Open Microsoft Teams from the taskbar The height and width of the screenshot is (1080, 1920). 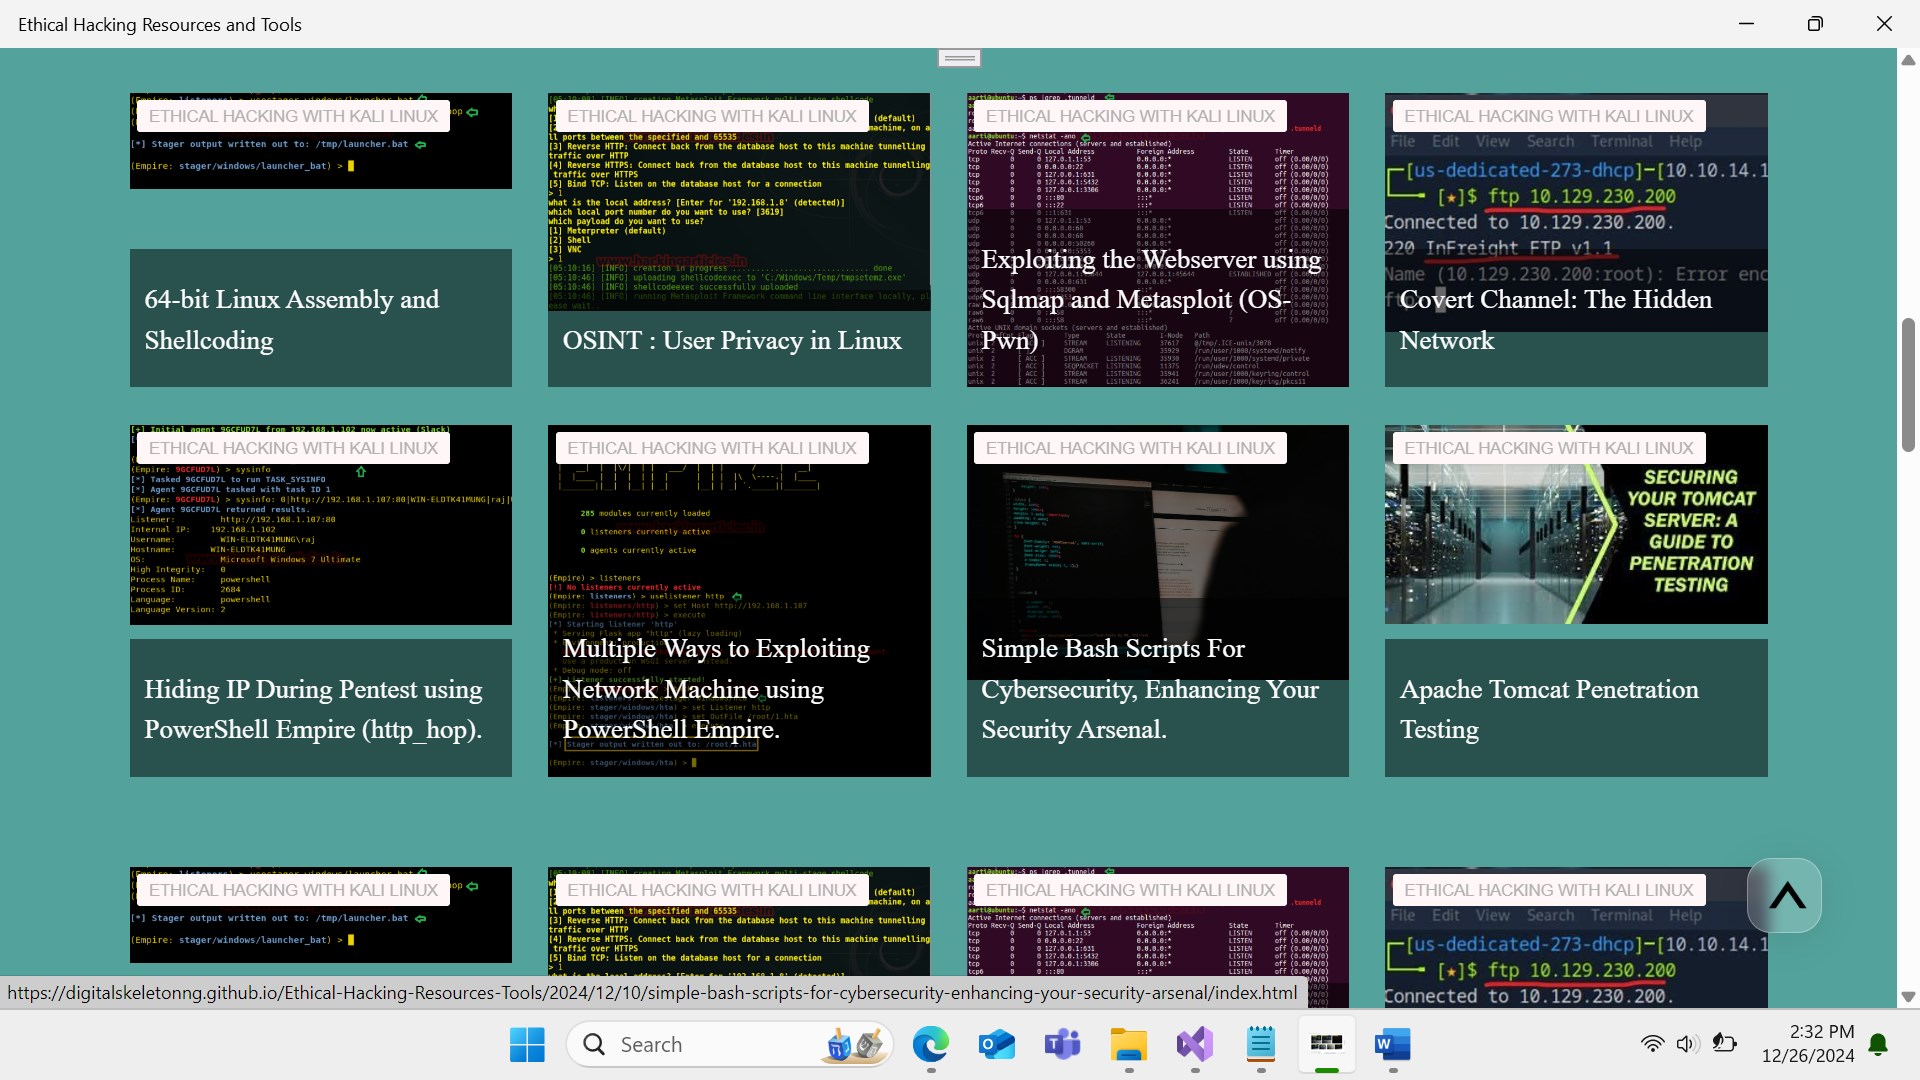click(1062, 1045)
